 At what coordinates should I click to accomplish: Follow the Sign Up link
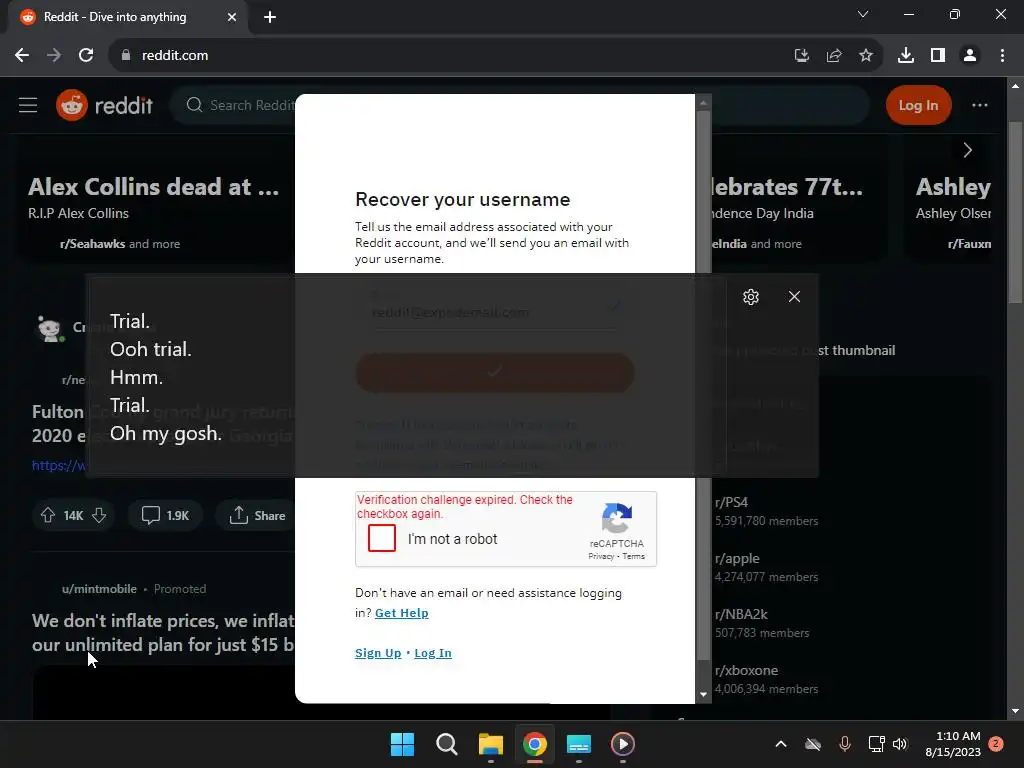[x=378, y=653]
